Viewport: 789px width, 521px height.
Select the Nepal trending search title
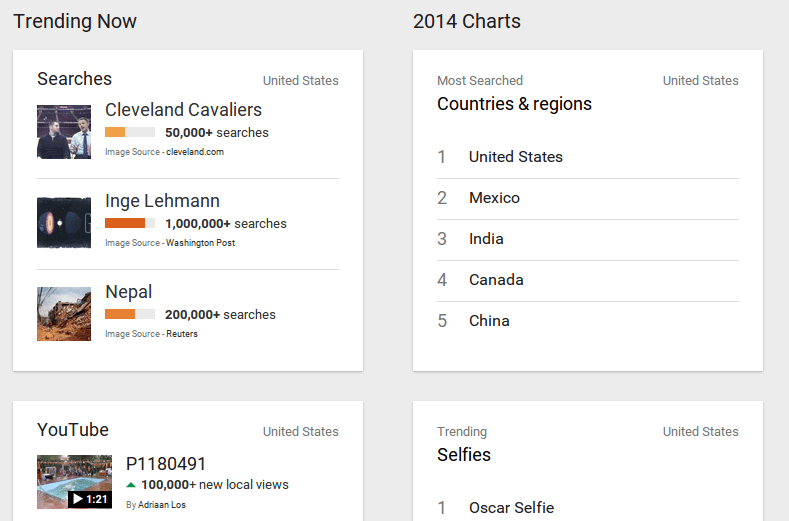pyautogui.click(x=129, y=292)
